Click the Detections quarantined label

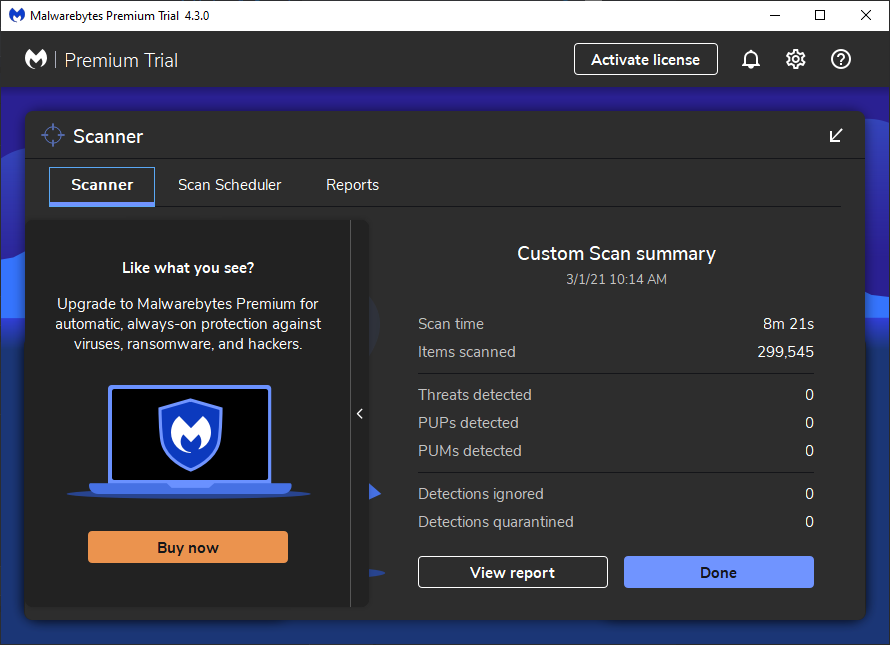tap(496, 522)
